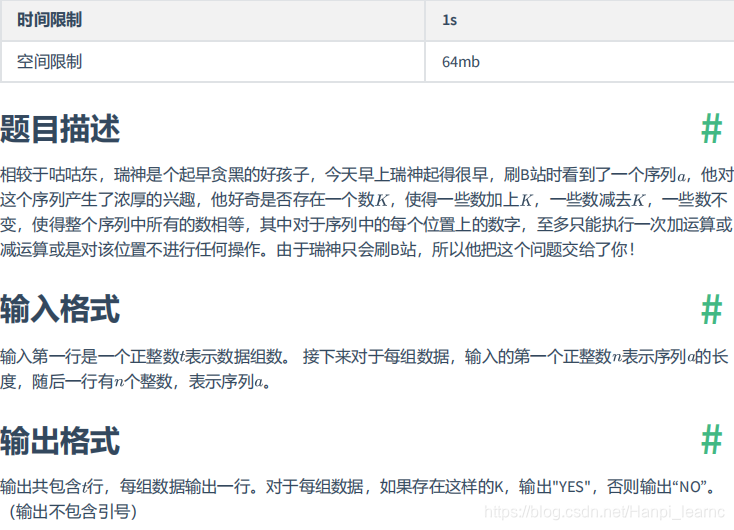Click the line starting 输入第一行是一个正整数
Image resolution: width=734 pixels, height=530 pixels.
pyautogui.click(x=364, y=357)
